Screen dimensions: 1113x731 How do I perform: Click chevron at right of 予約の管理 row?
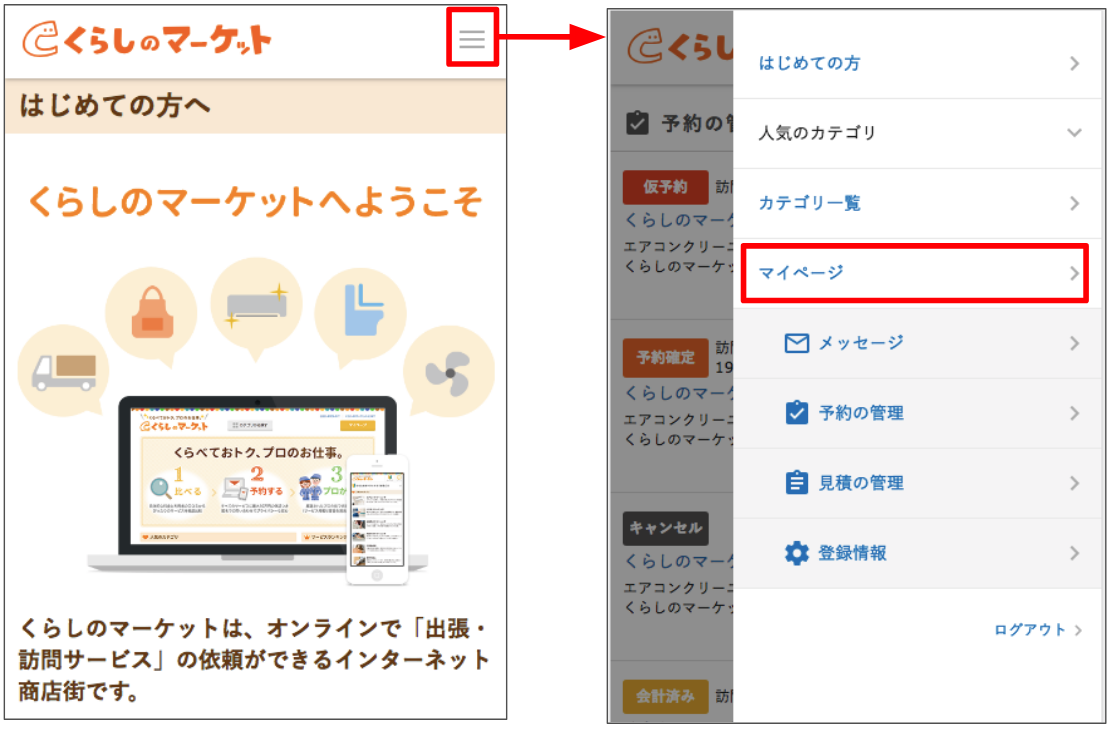1075,413
